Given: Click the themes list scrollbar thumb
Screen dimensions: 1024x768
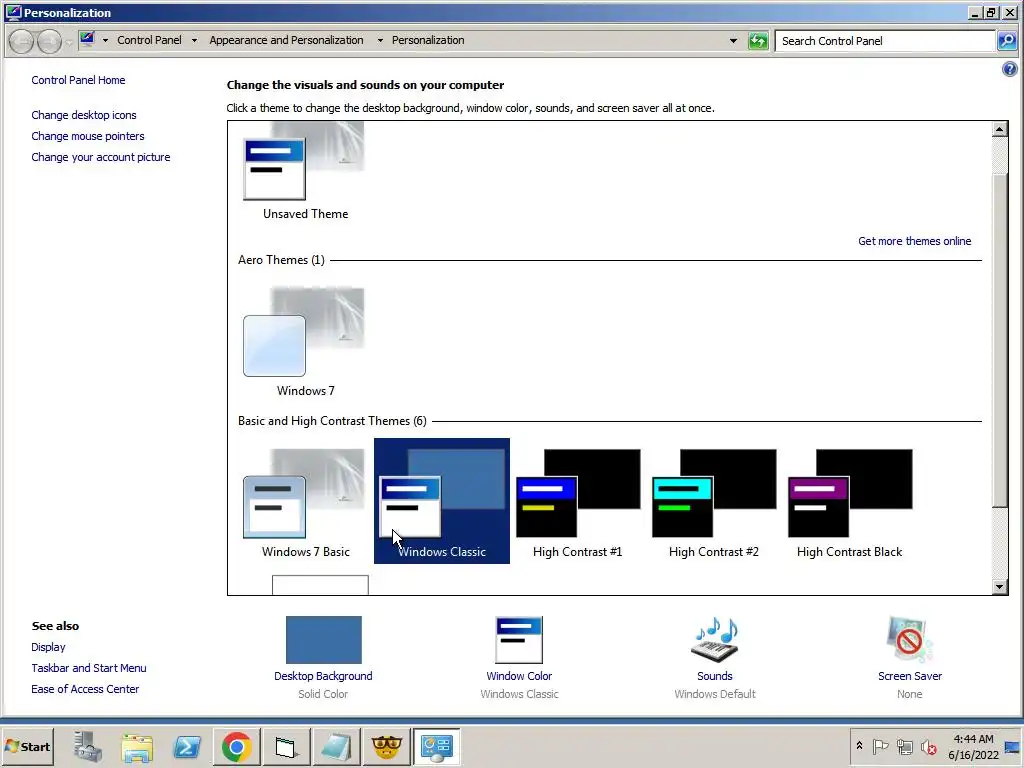Looking at the screenshot, I should [999, 340].
